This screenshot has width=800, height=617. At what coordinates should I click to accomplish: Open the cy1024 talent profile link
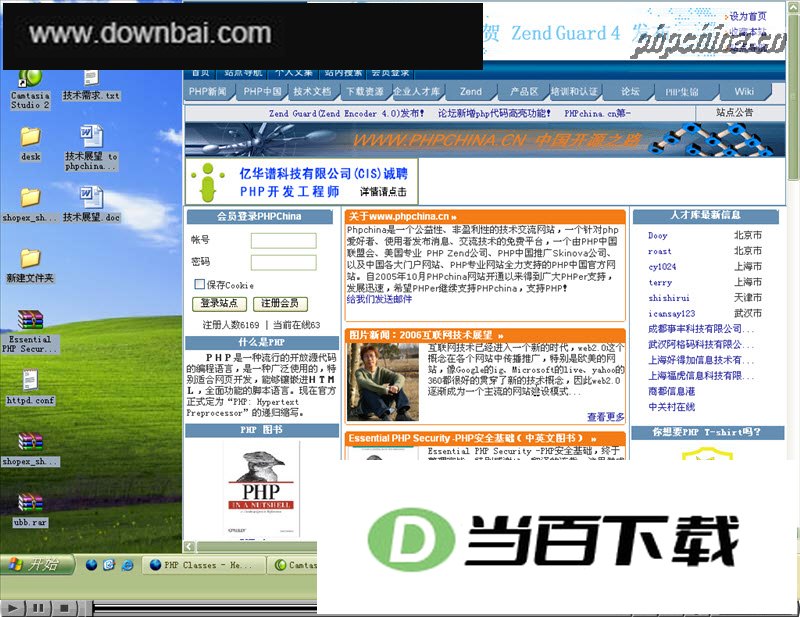pos(662,267)
